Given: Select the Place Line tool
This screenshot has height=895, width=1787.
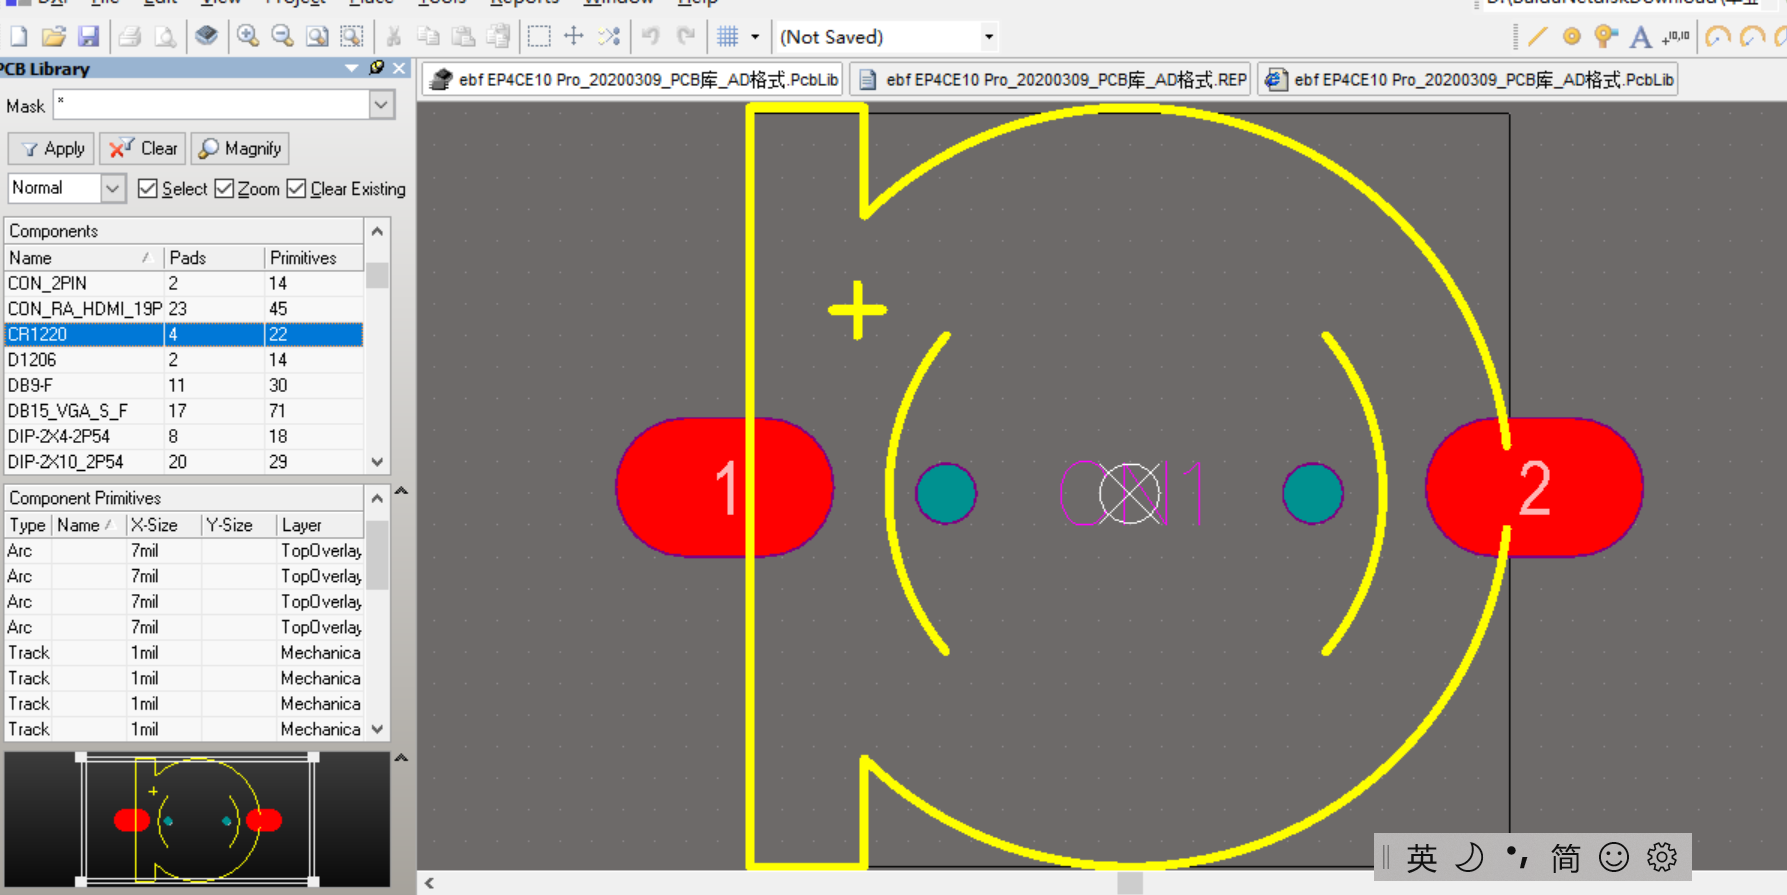Looking at the screenshot, I should click(x=1537, y=37).
